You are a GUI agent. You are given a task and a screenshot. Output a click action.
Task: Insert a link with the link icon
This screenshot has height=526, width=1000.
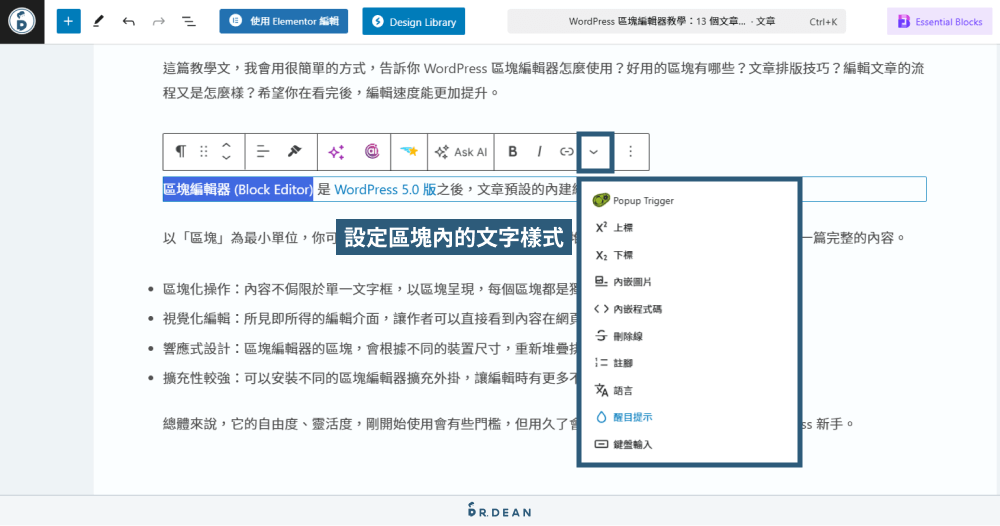566,151
